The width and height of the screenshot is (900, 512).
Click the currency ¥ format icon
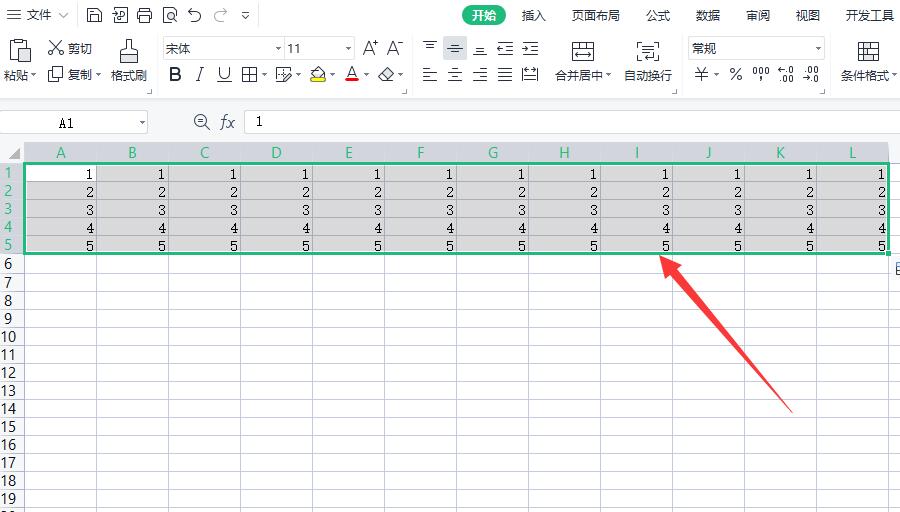point(701,74)
